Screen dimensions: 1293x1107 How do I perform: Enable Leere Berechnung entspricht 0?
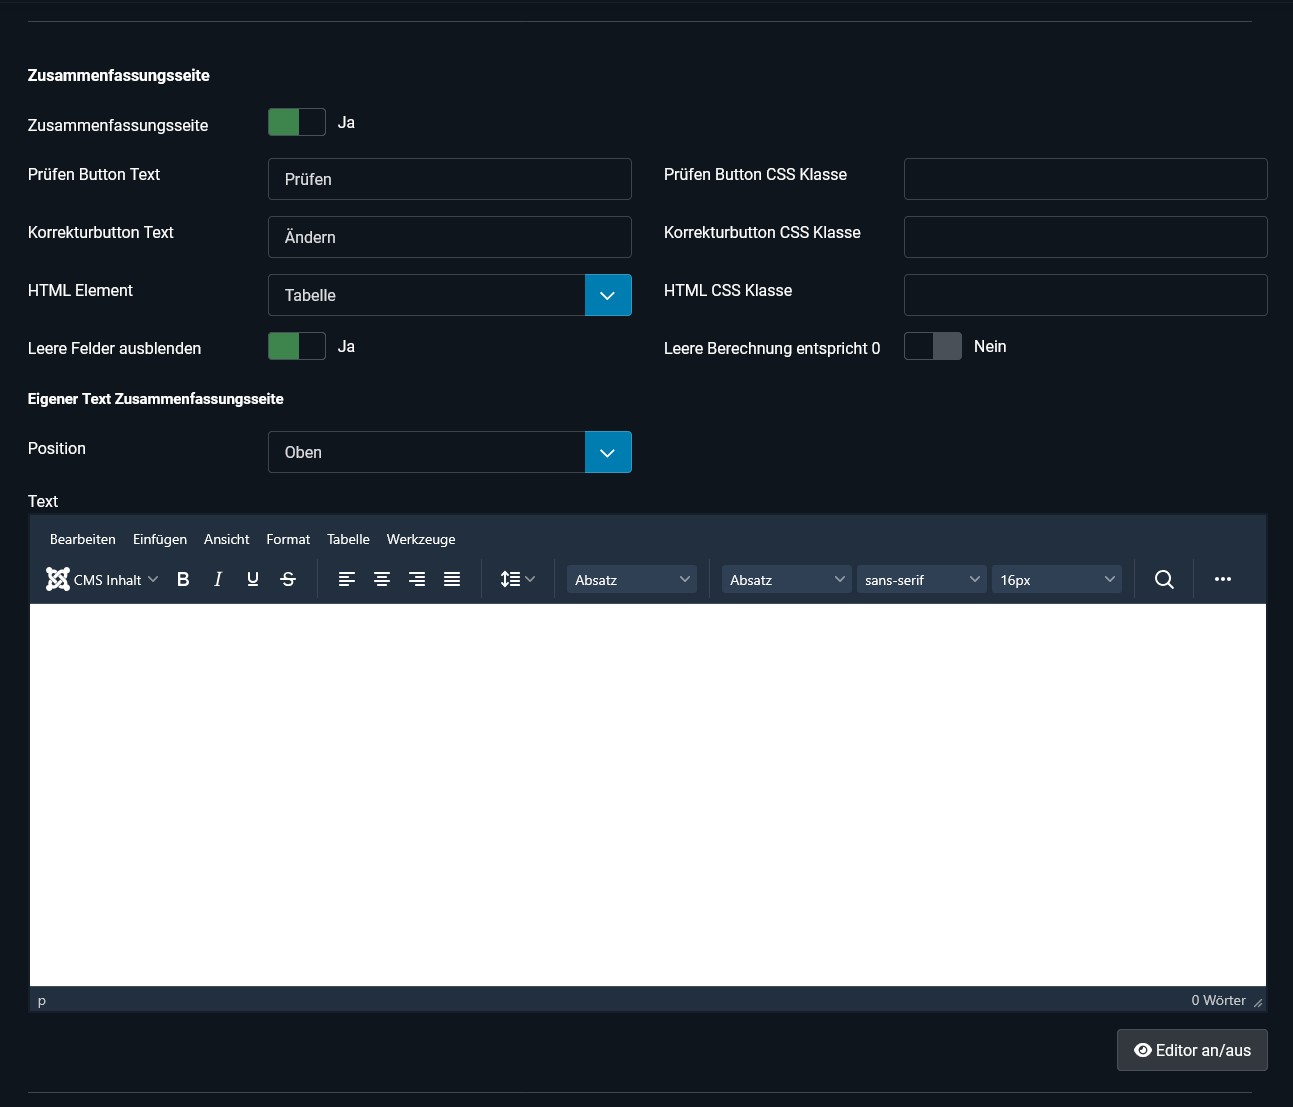[x=932, y=346]
